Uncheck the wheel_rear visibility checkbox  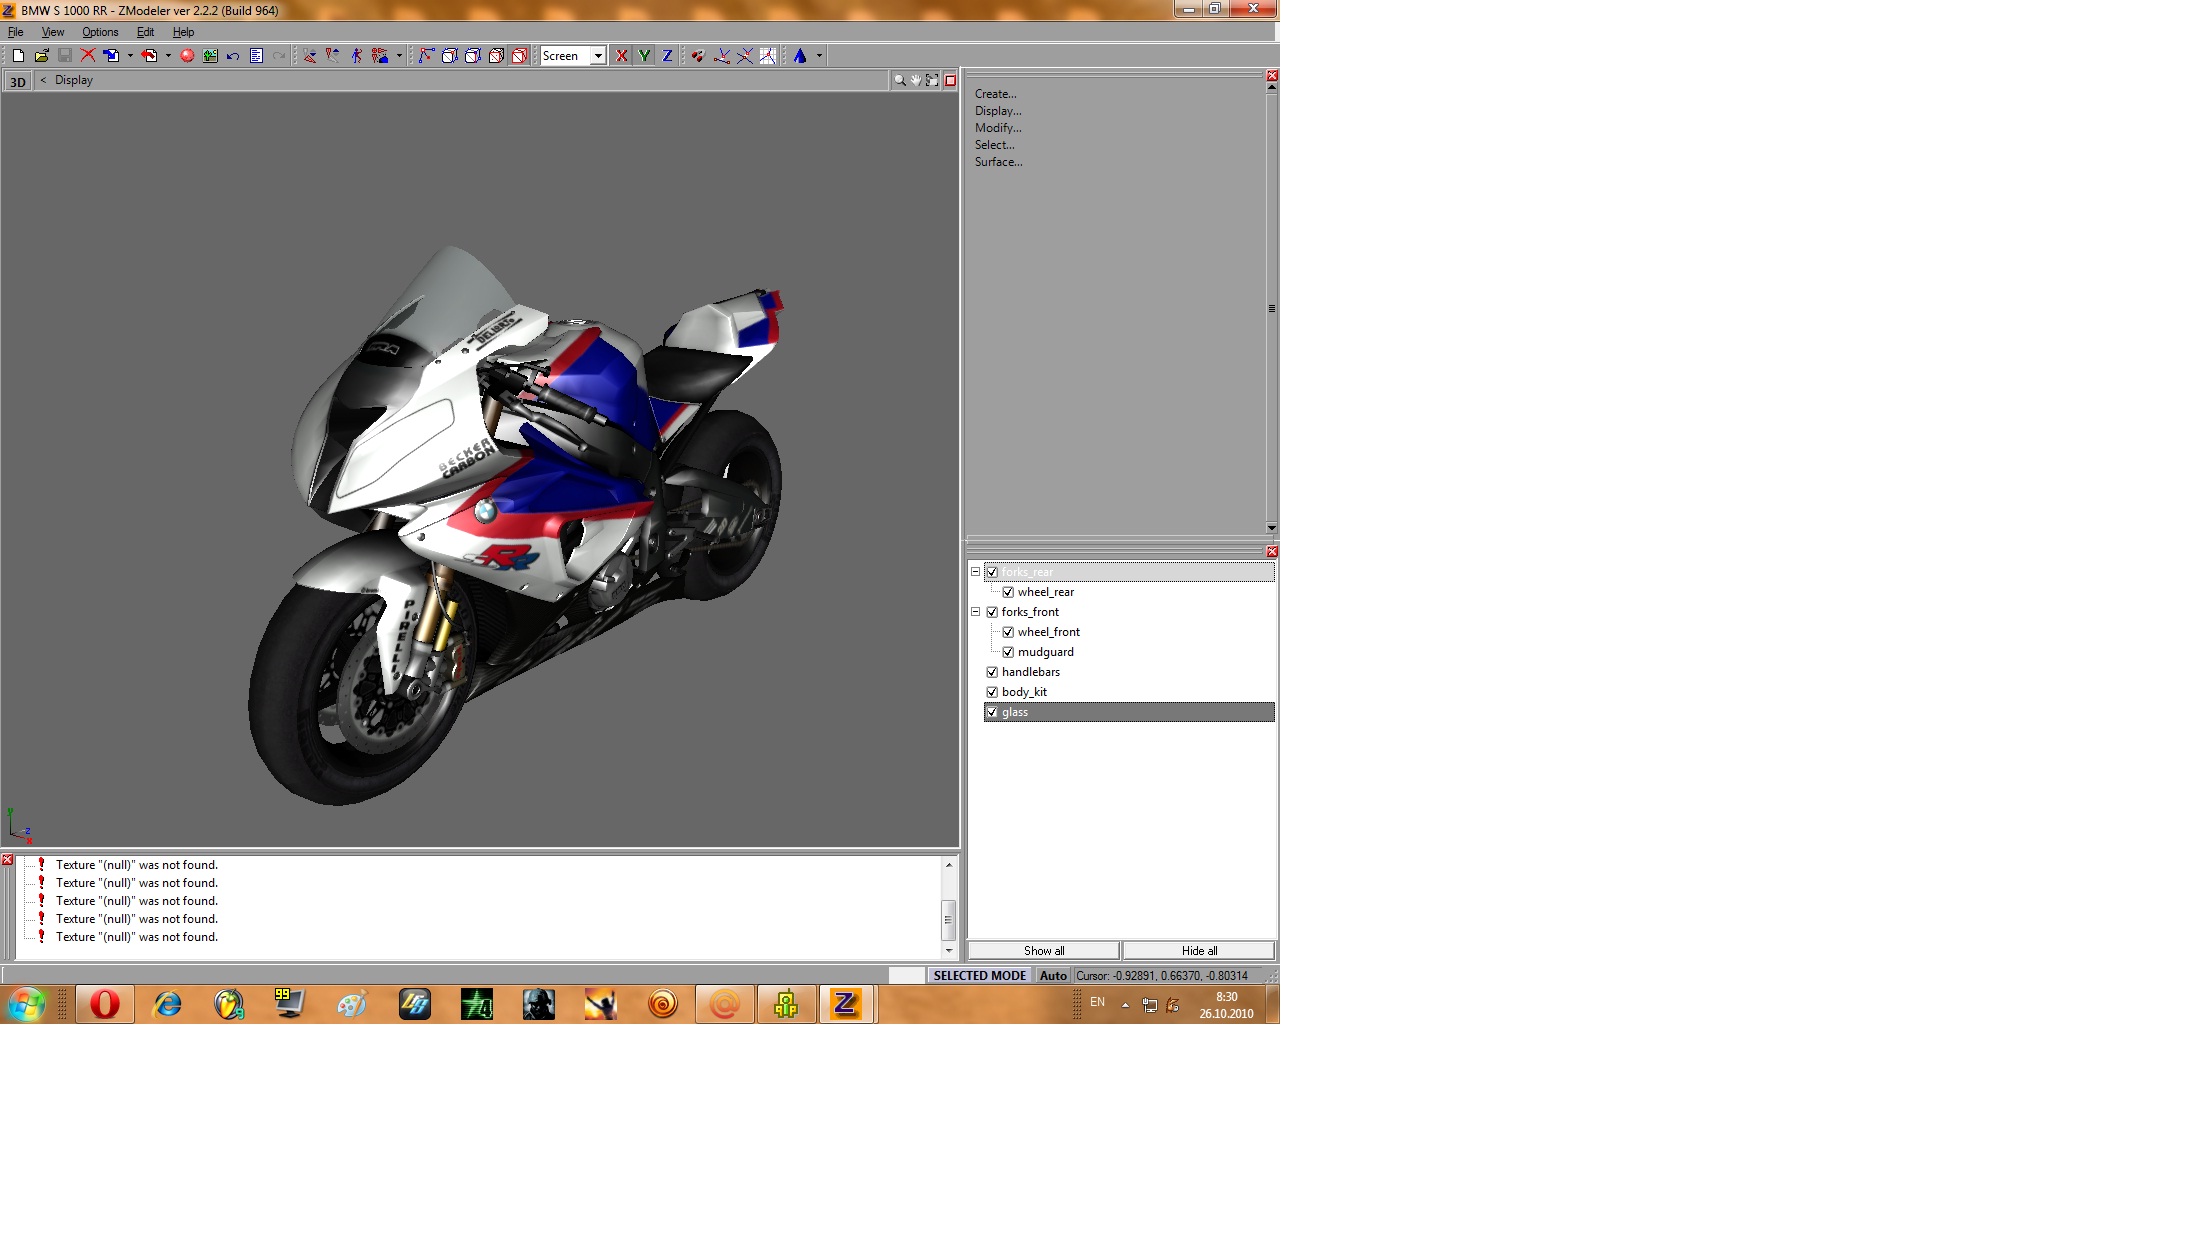pos(1008,592)
